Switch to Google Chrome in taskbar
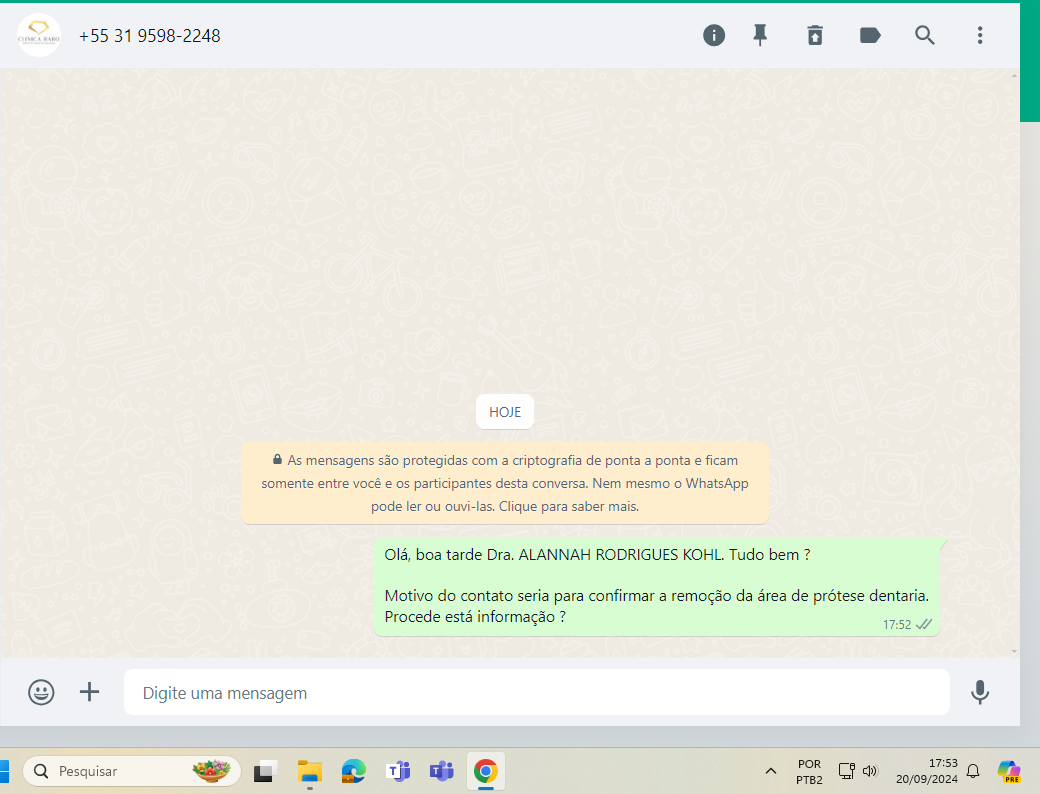This screenshot has width=1040, height=794. [486, 771]
